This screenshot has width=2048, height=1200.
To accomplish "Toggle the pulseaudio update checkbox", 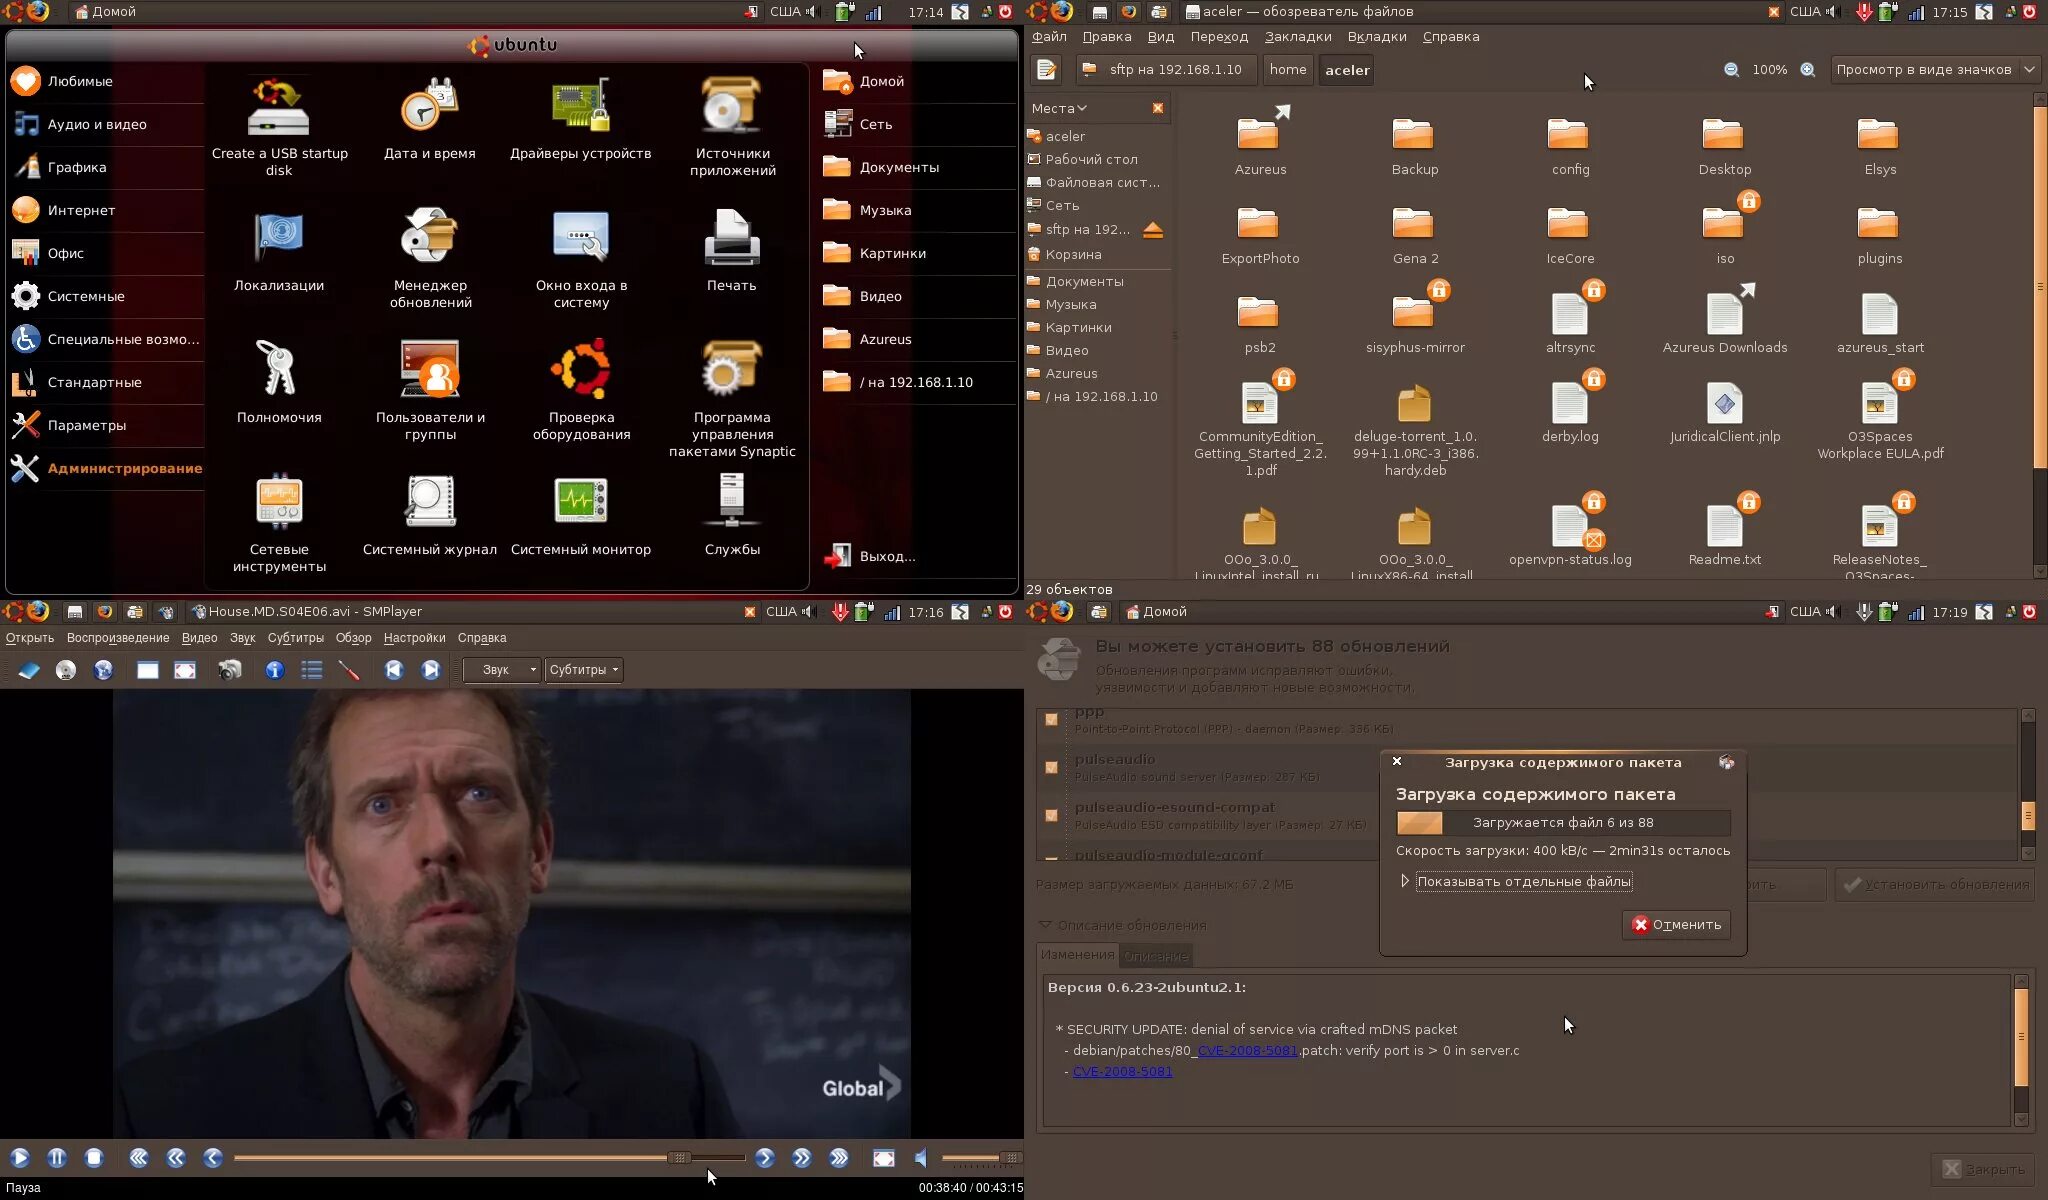I will [1051, 767].
